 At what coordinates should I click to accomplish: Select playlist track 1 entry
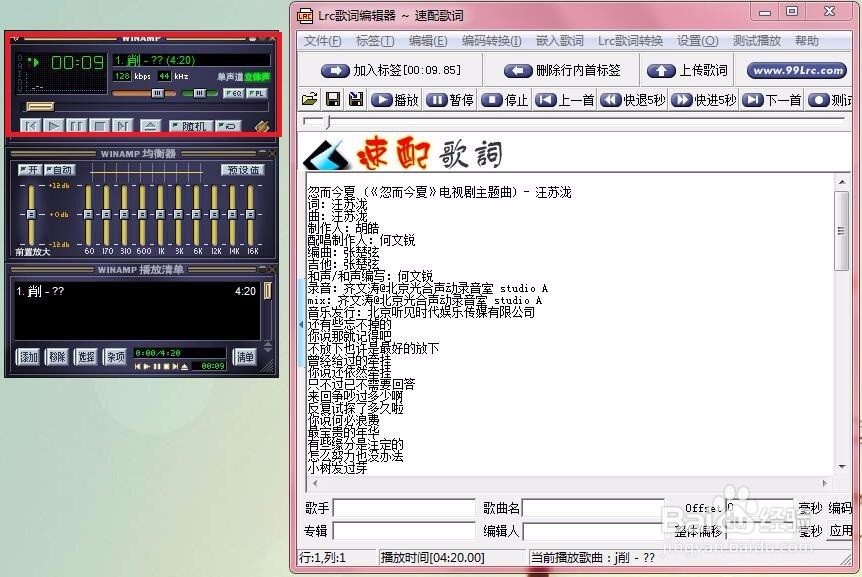(x=136, y=291)
